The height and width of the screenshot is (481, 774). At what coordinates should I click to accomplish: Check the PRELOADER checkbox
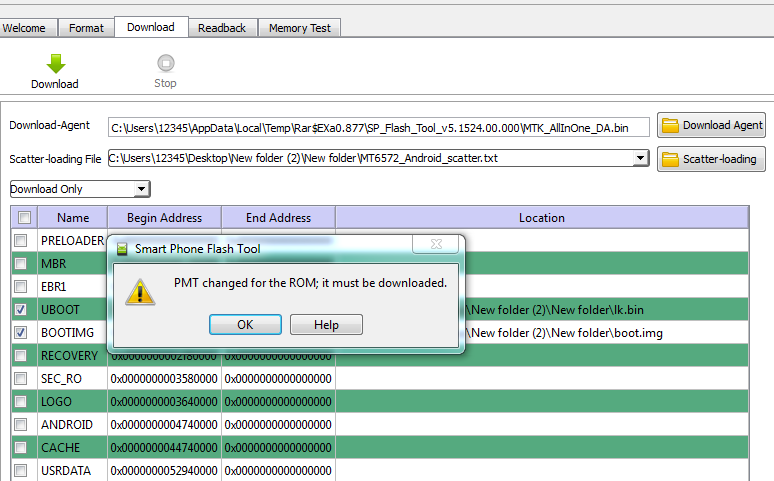click(x=20, y=240)
